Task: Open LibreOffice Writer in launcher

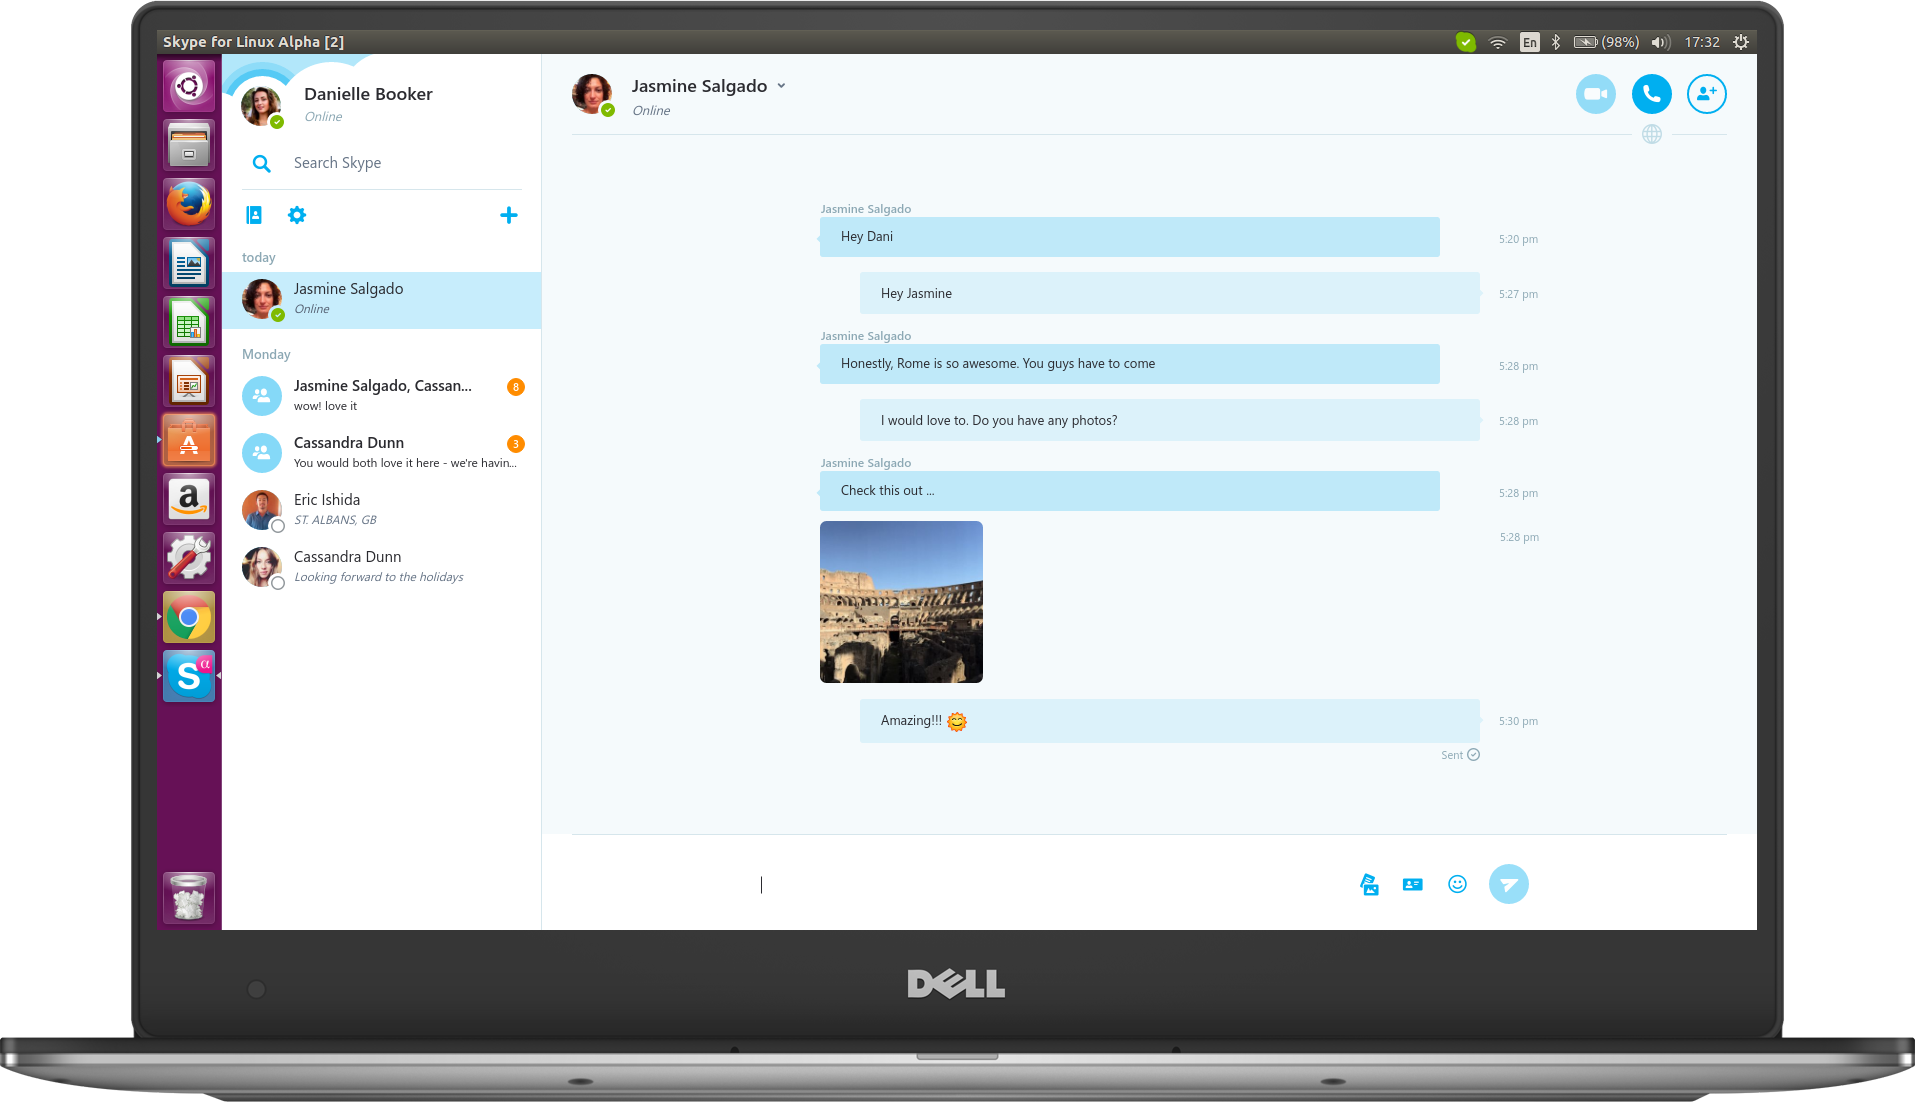Action: coord(189,264)
